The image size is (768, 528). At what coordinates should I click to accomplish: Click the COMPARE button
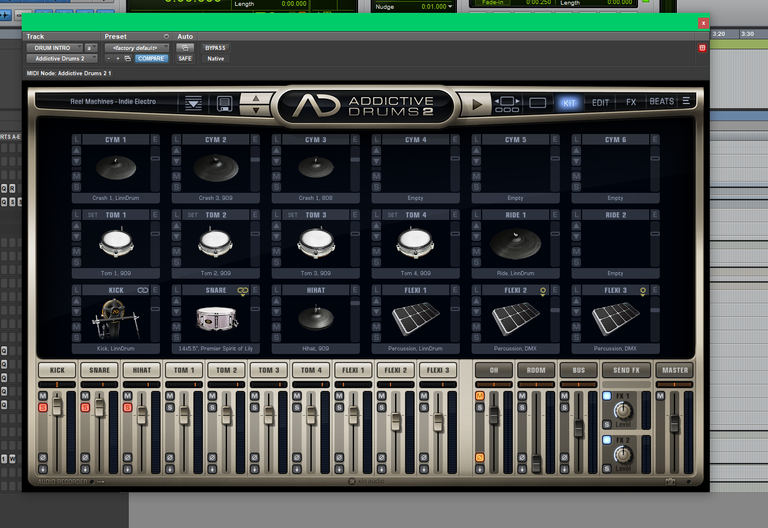coord(151,58)
